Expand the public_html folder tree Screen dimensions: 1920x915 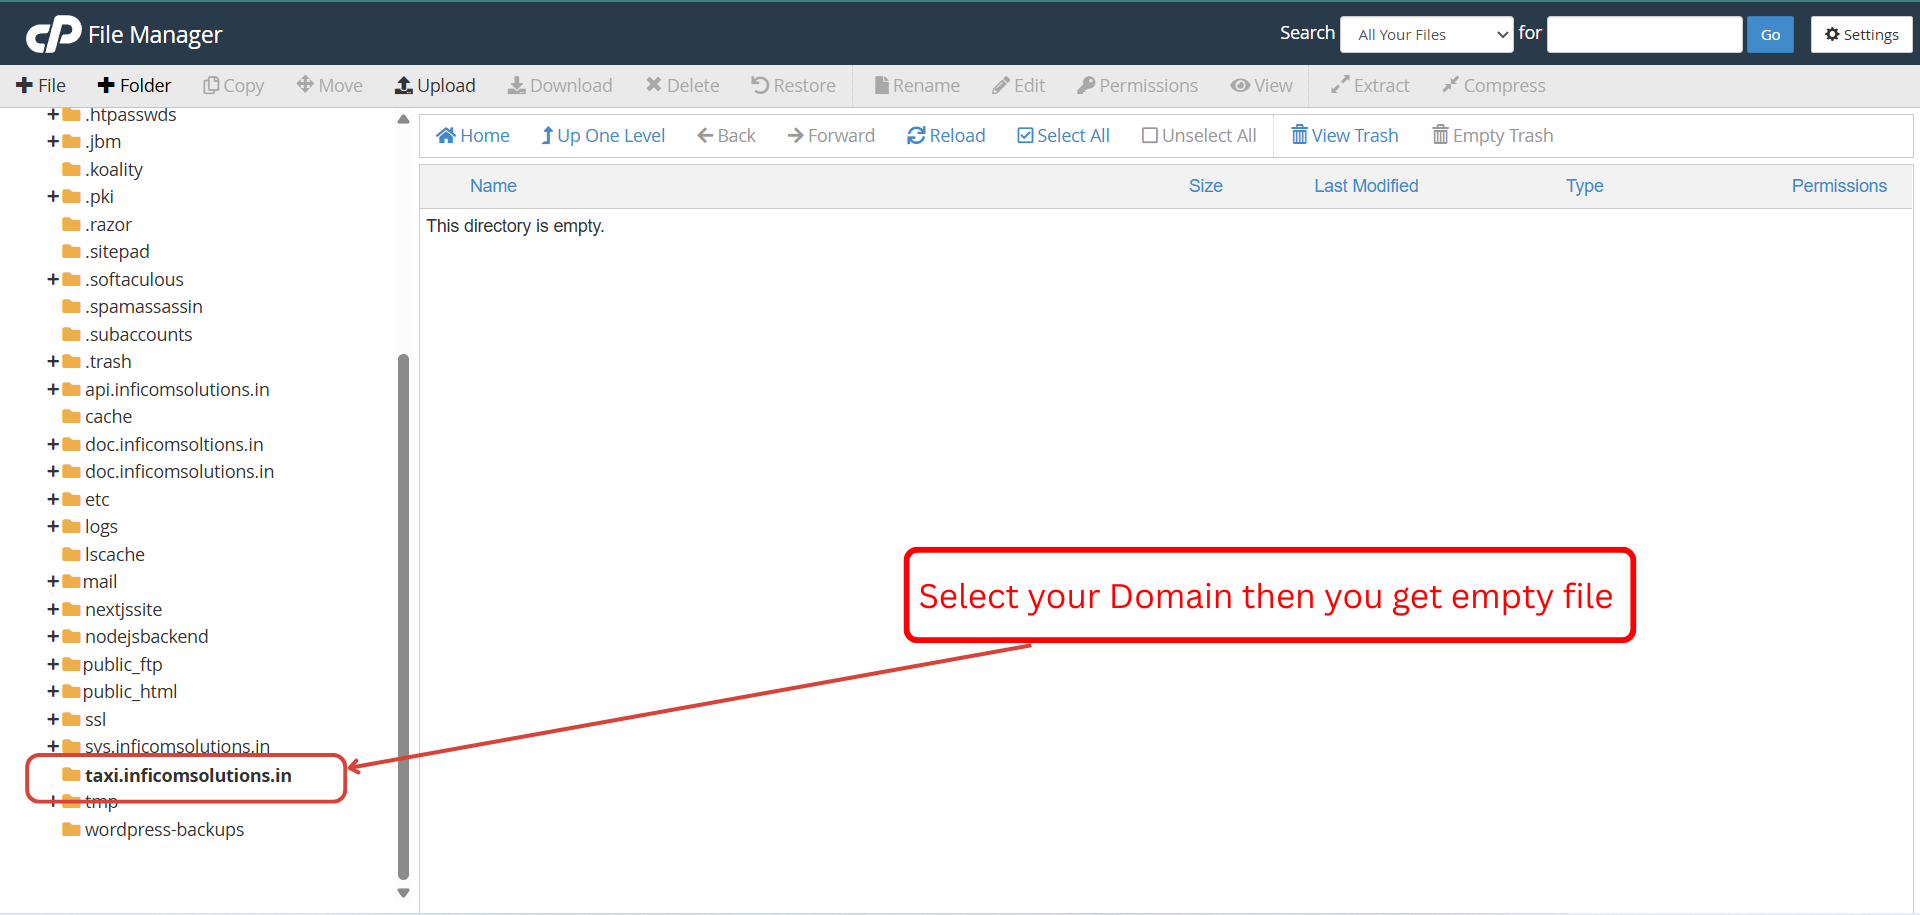point(54,691)
